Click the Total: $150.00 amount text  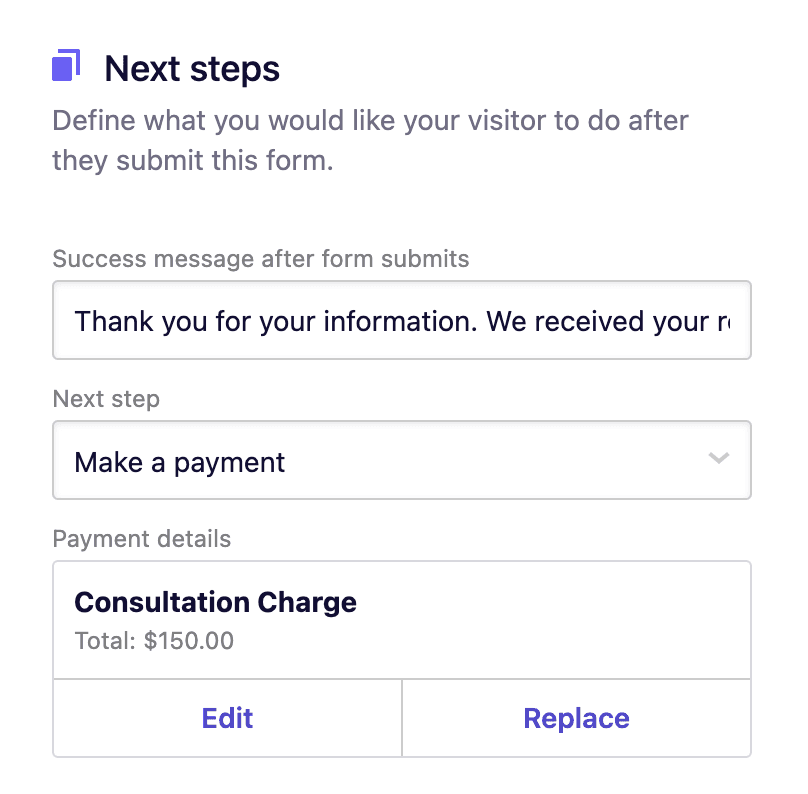[x=154, y=640]
